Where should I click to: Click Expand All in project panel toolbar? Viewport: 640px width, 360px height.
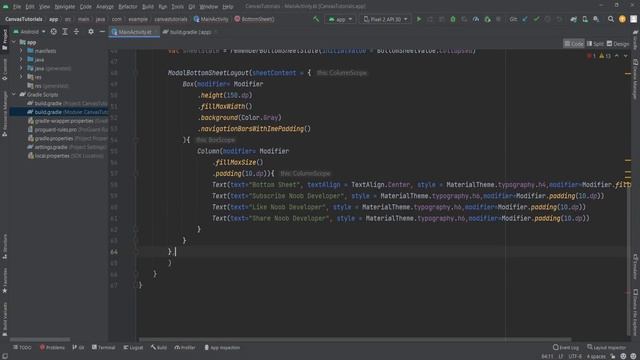point(65,31)
